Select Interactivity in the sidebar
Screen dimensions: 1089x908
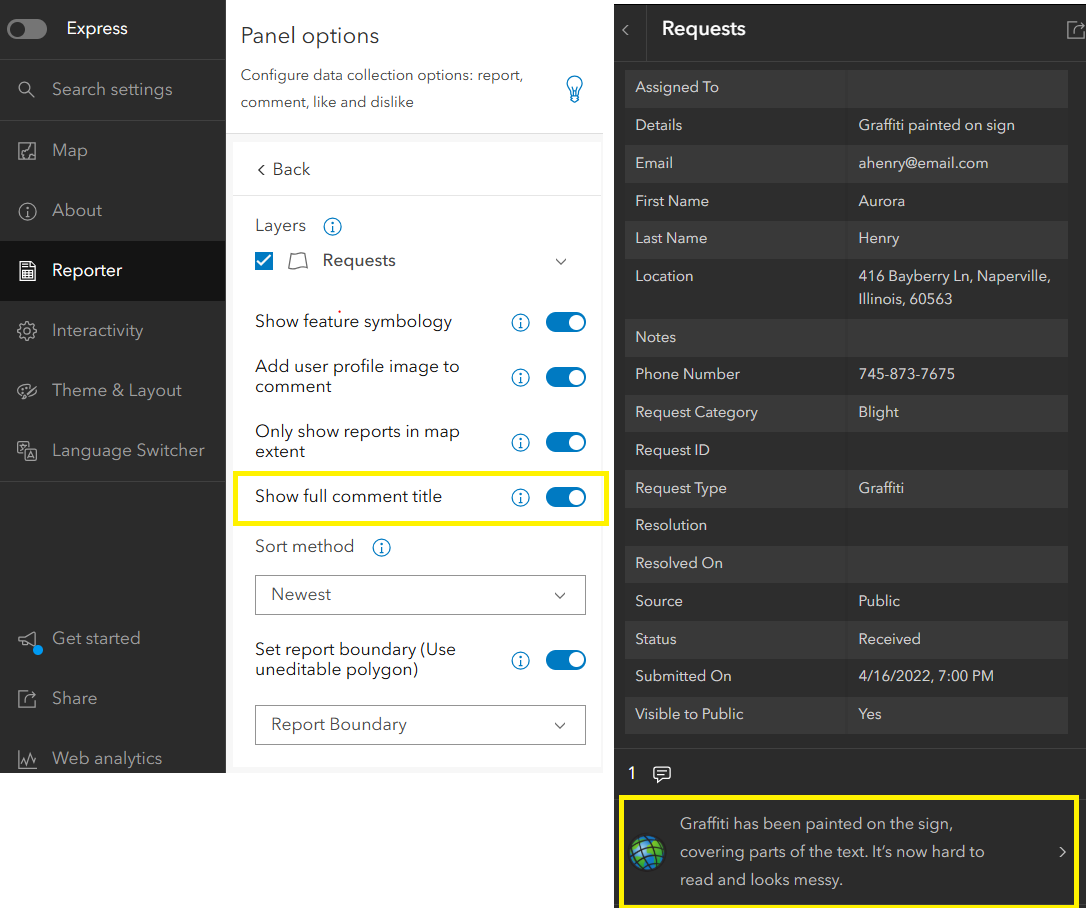(97, 331)
